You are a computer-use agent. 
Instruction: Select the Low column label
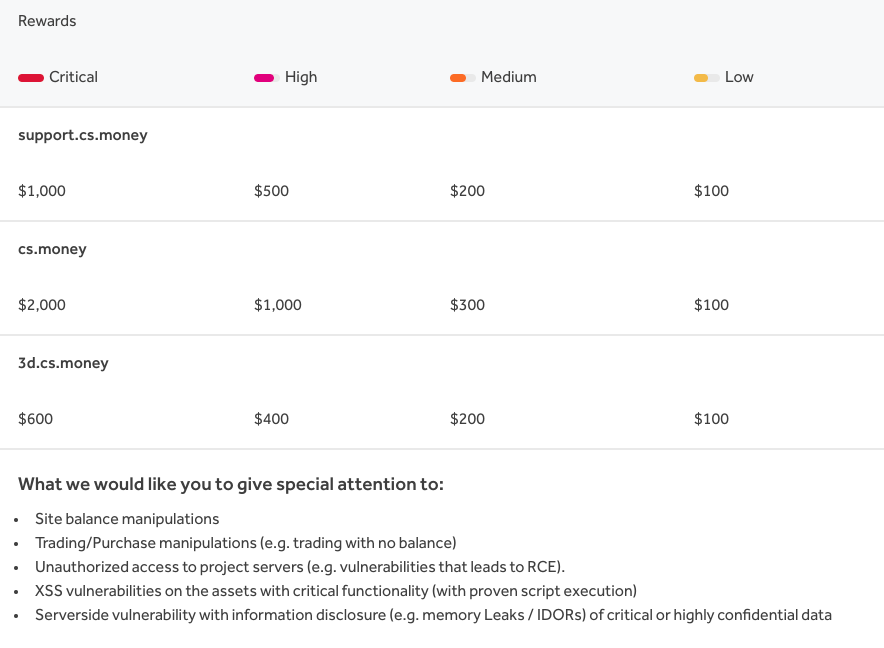coord(739,77)
